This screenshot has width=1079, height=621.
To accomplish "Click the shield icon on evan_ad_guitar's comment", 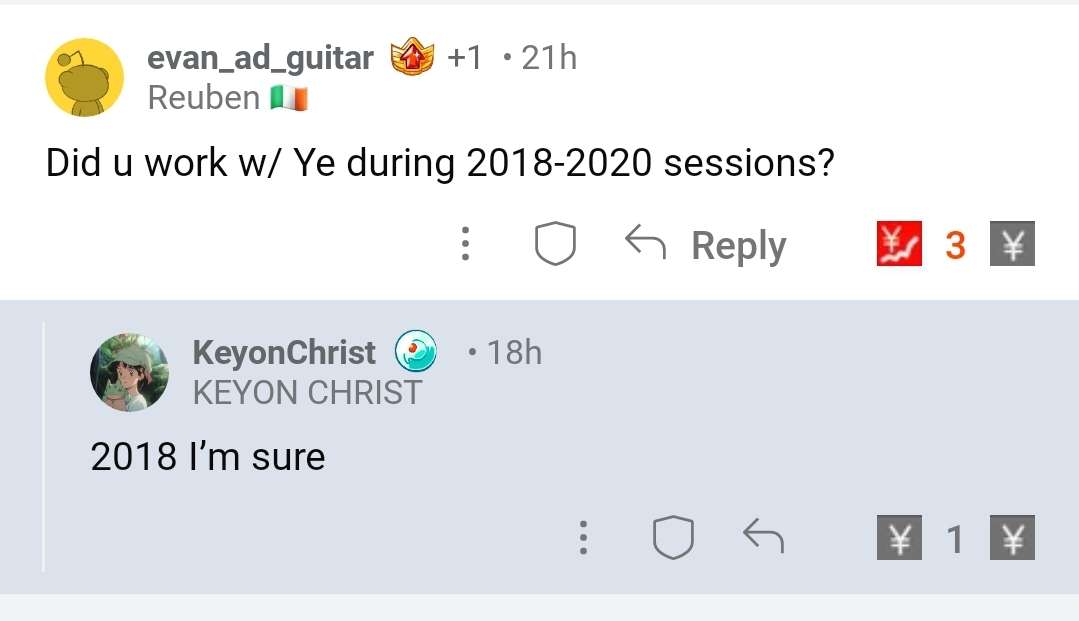I will 555,245.
